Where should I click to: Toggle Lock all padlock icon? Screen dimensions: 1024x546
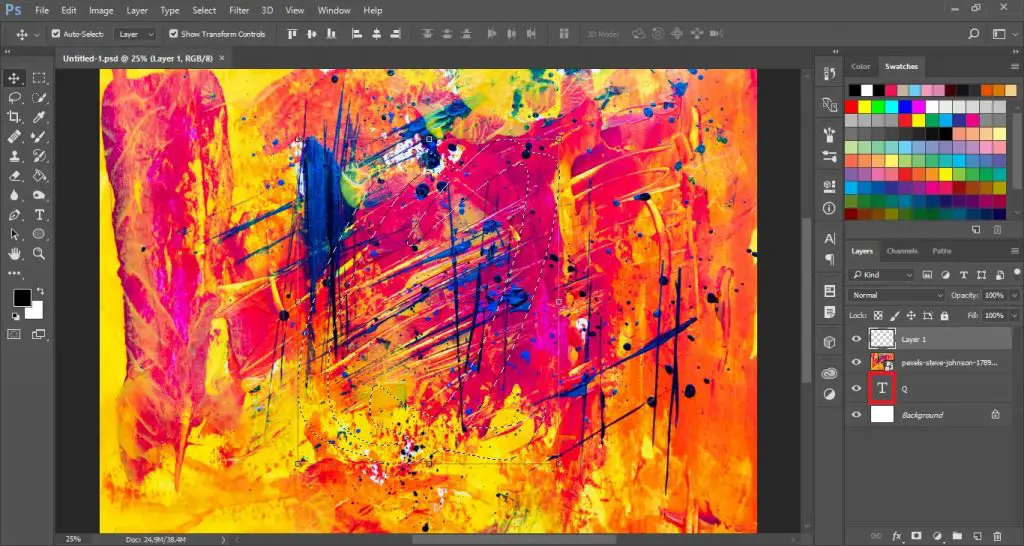click(944, 315)
